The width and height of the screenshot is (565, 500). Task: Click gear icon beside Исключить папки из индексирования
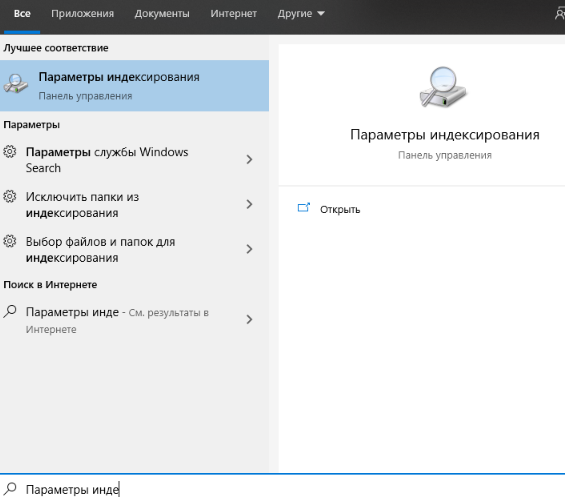point(10,196)
